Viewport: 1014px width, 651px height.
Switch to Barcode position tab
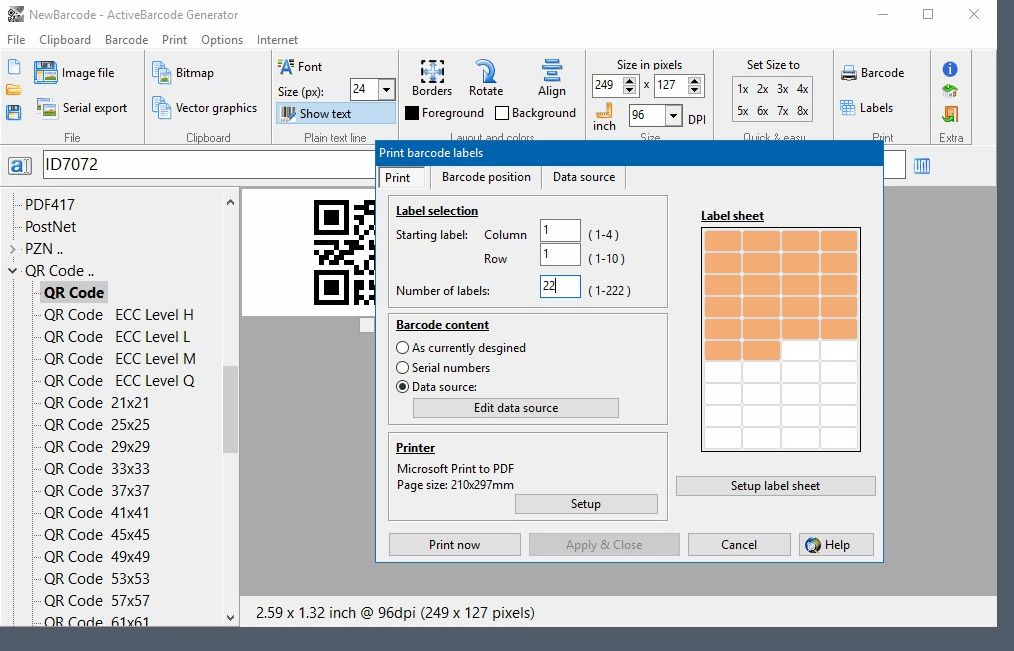click(486, 177)
